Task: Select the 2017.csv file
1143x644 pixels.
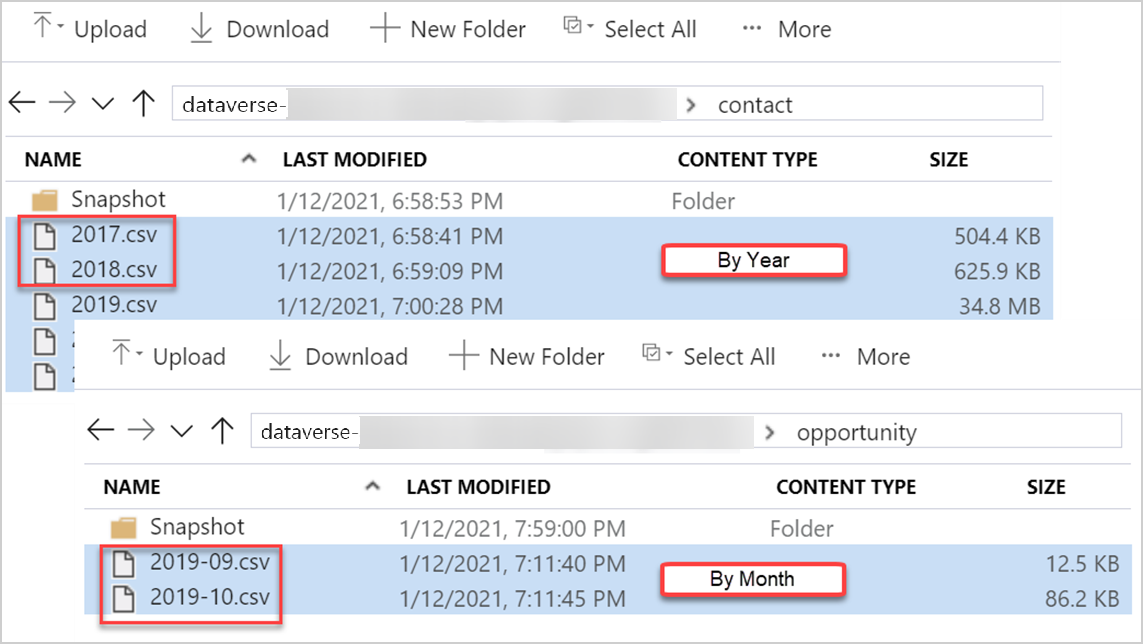Action: coord(114,234)
